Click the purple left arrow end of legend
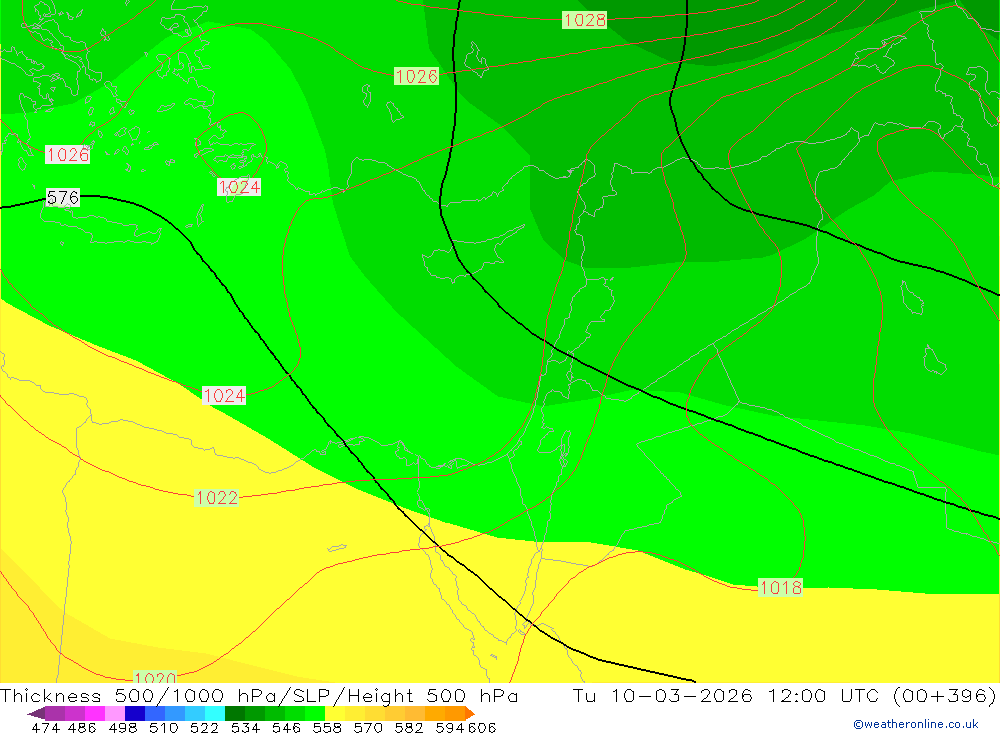1000x733 pixels. pyautogui.click(x=36, y=713)
